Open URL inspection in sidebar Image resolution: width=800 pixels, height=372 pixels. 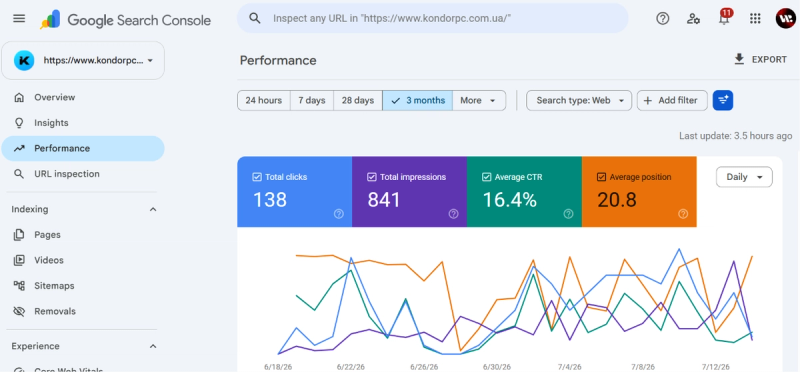coord(83,174)
